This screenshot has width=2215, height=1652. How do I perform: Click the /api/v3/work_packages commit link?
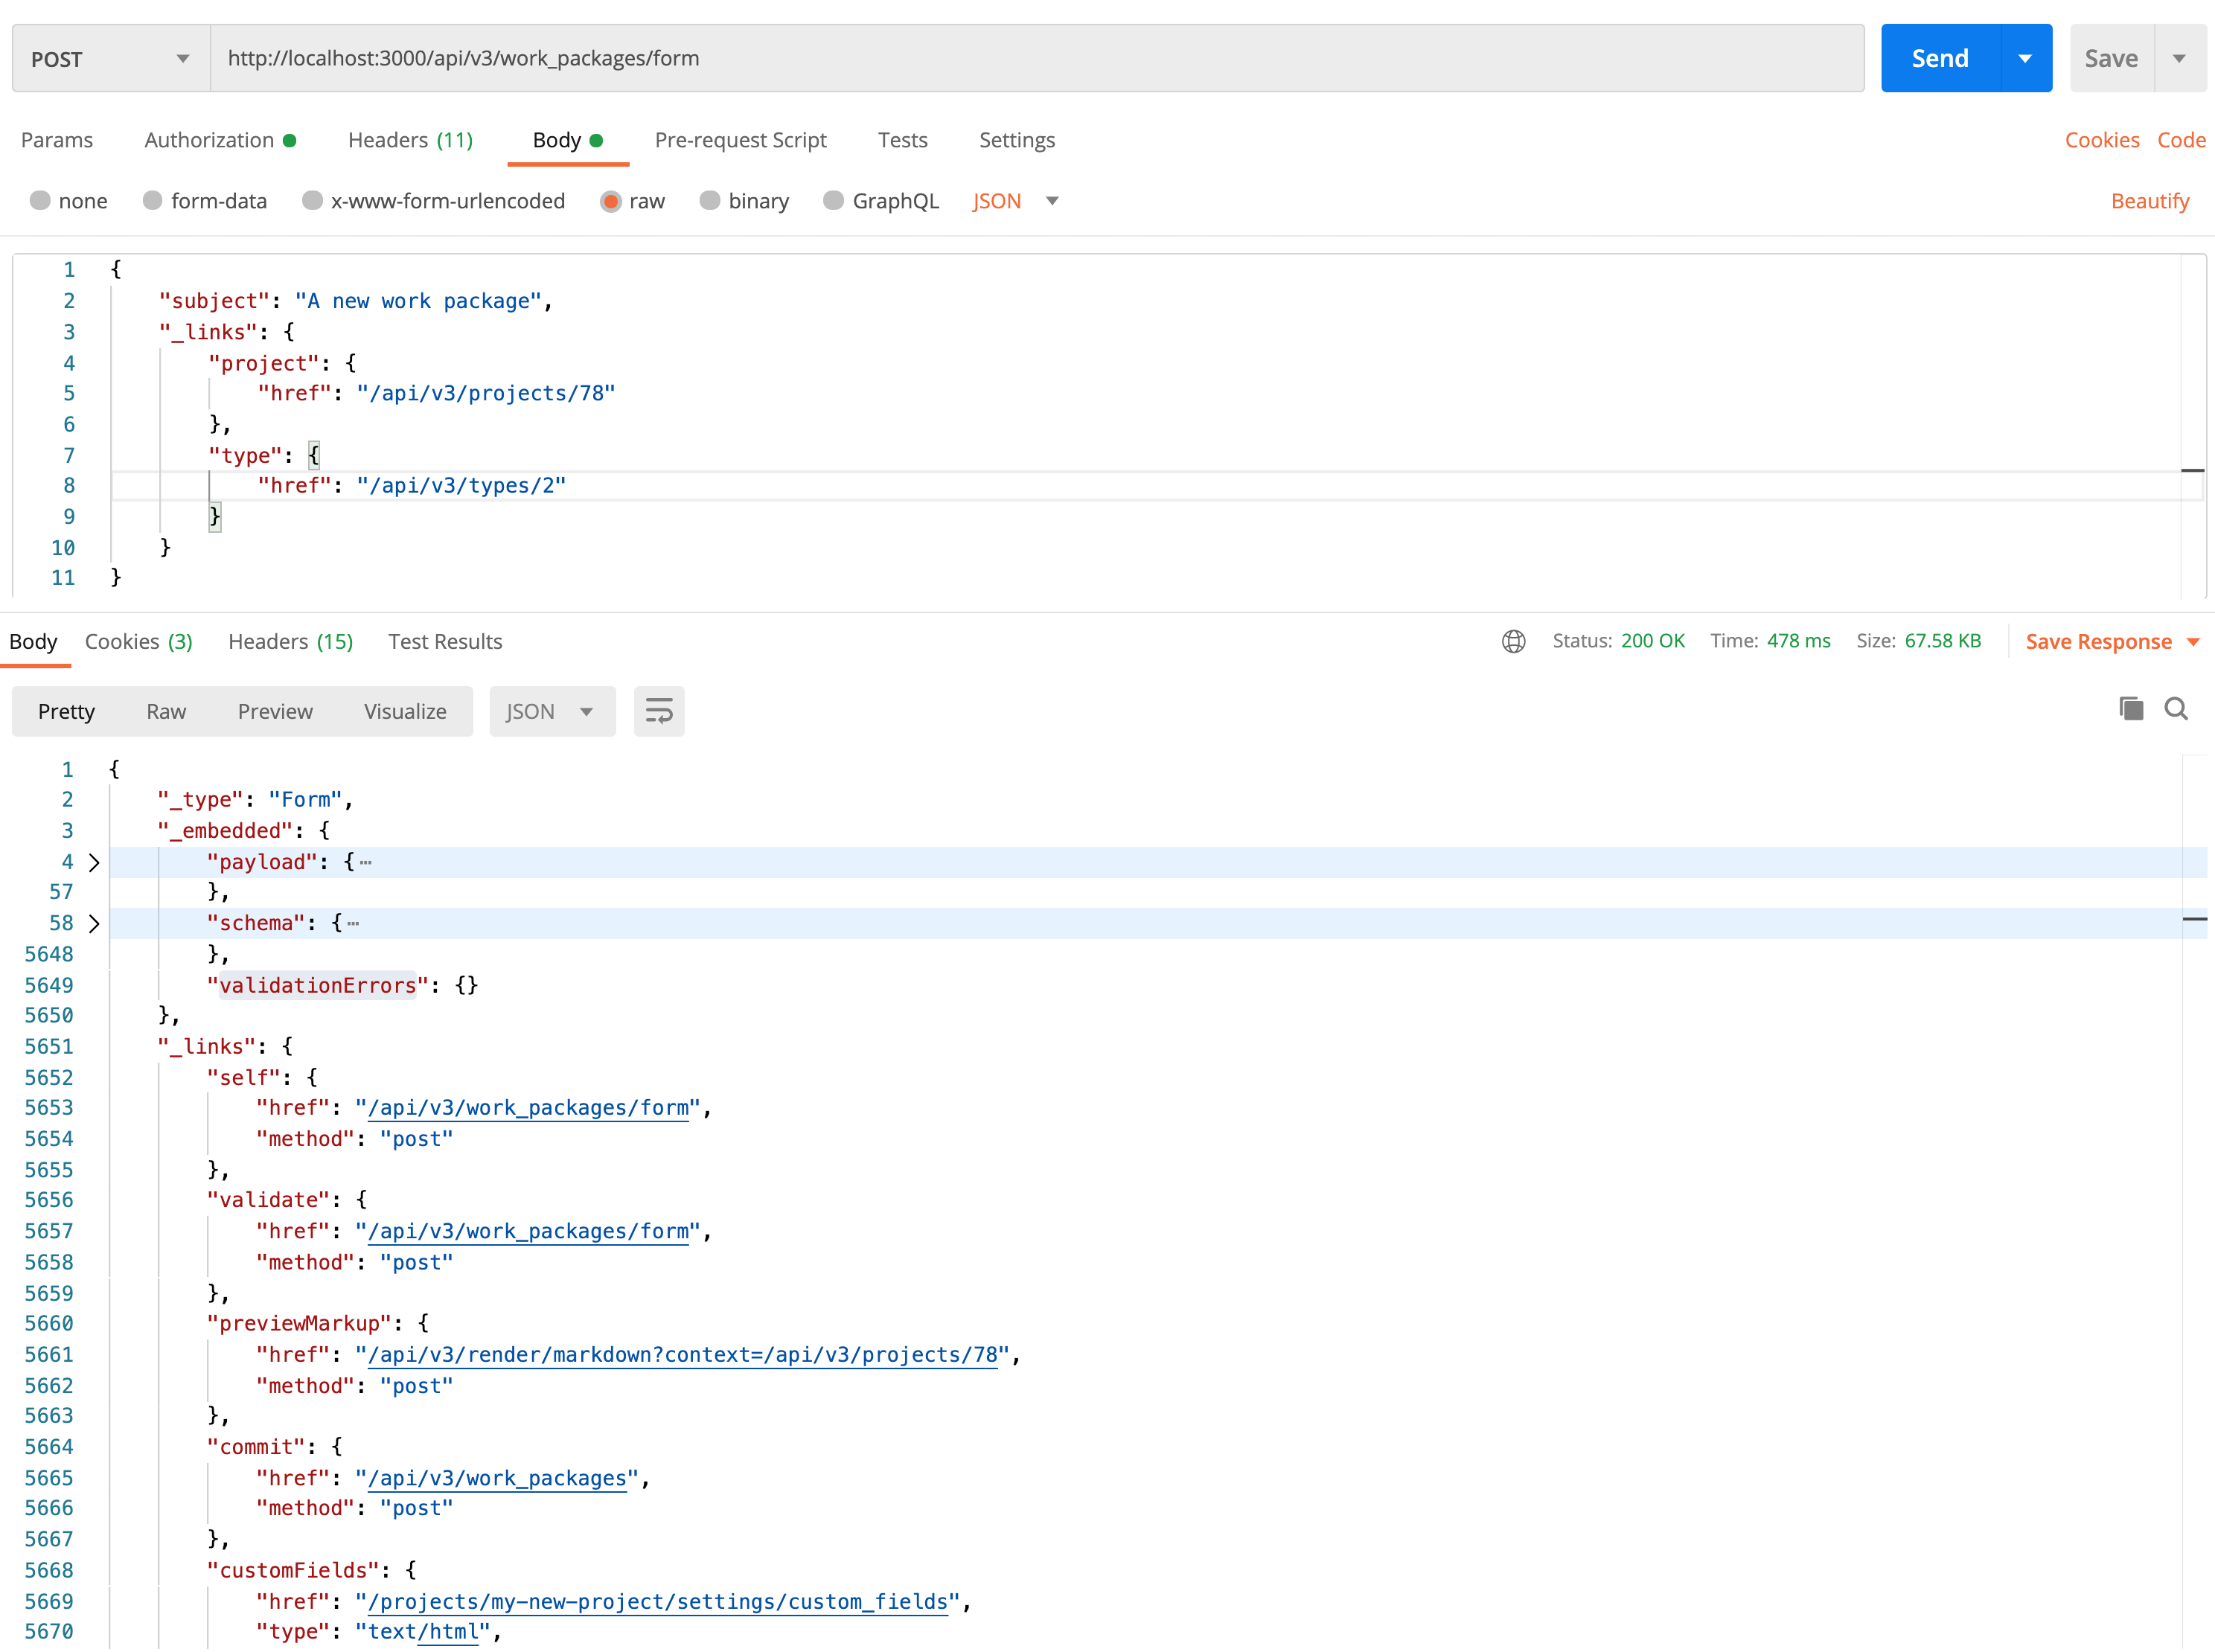click(x=497, y=1478)
